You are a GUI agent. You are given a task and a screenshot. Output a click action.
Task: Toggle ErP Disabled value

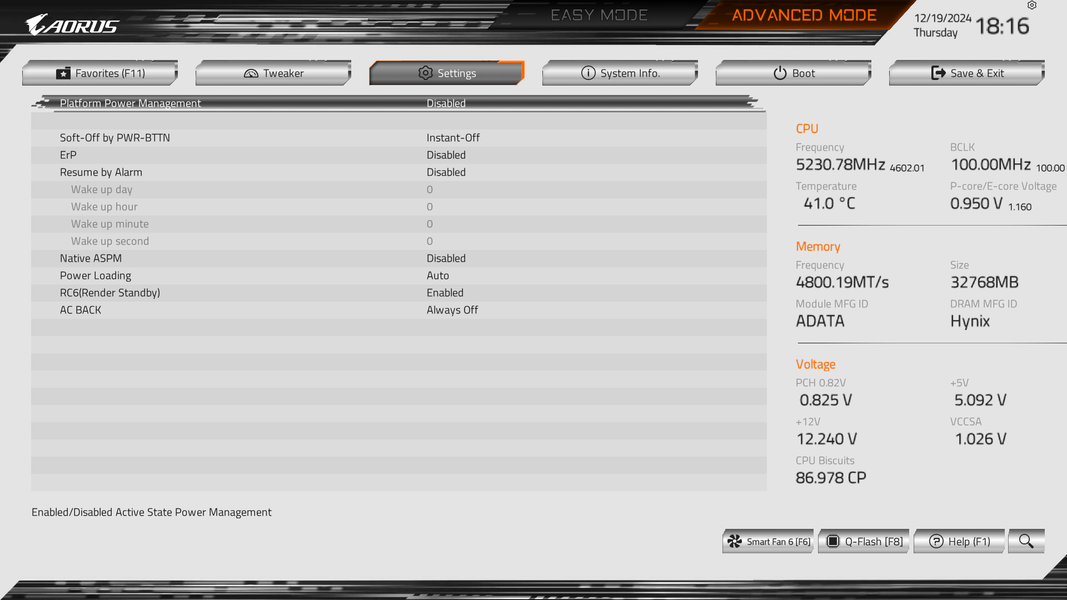(x=446, y=155)
